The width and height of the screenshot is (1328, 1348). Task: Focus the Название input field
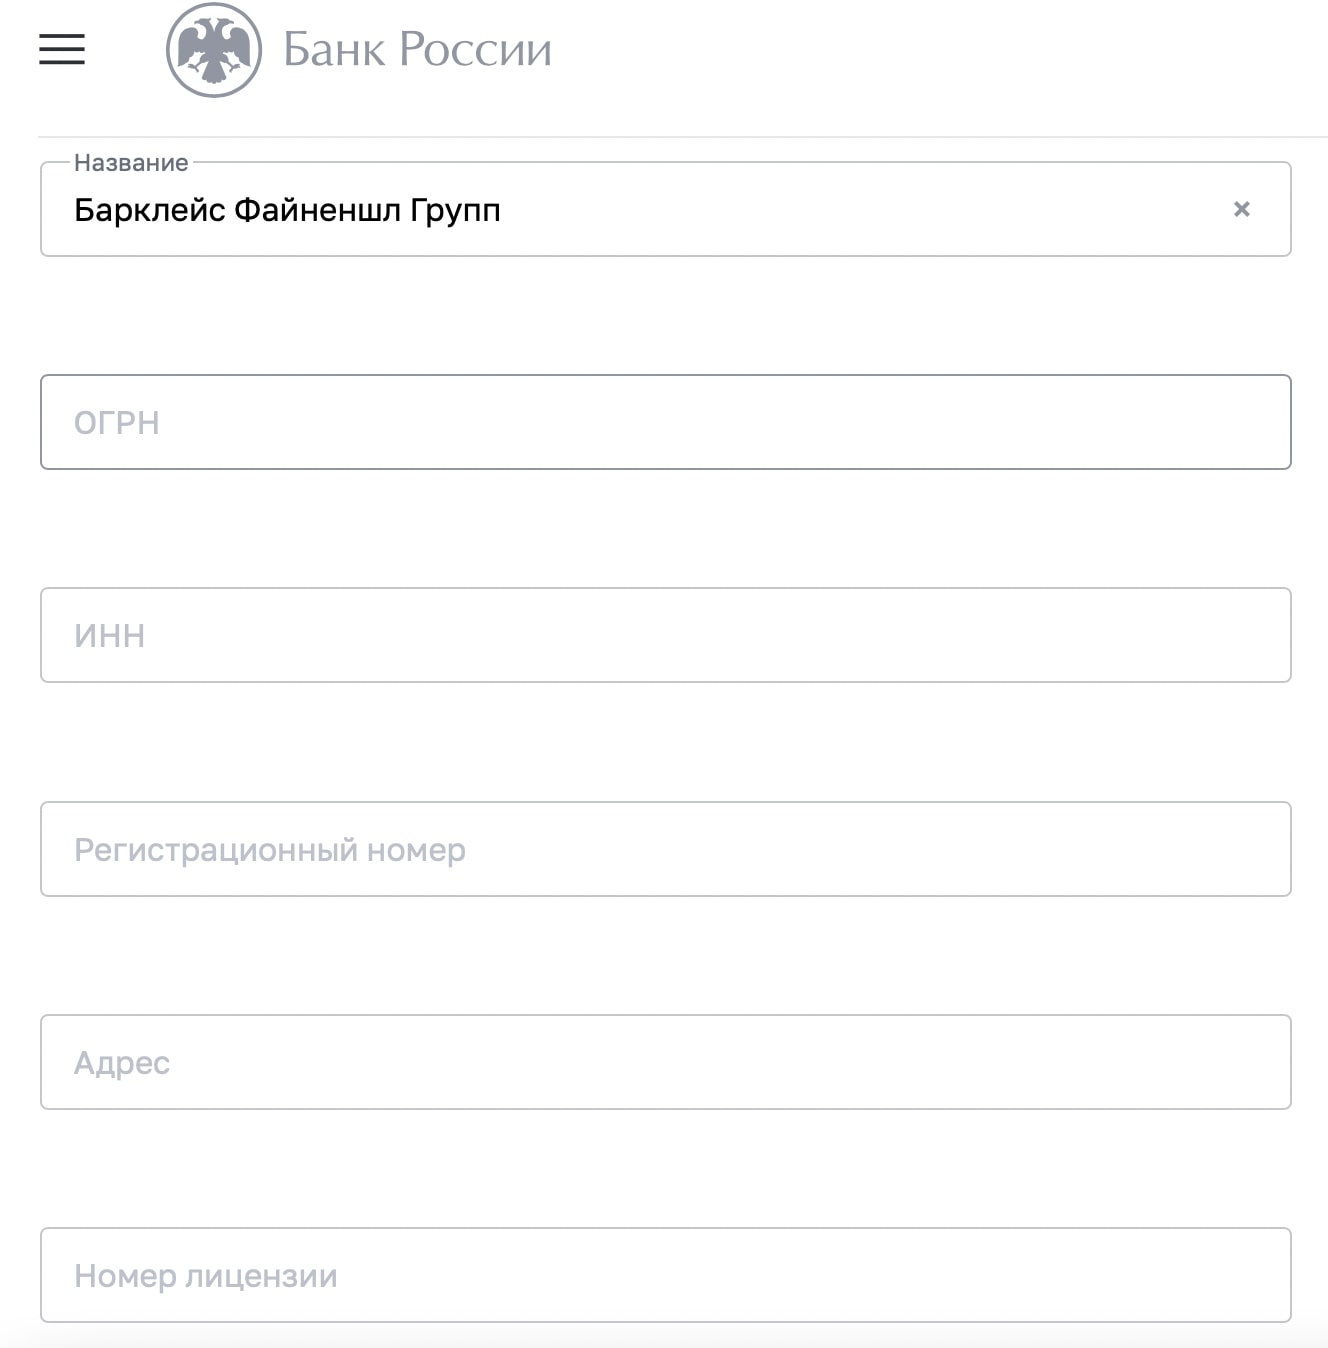(x=666, y=209)
